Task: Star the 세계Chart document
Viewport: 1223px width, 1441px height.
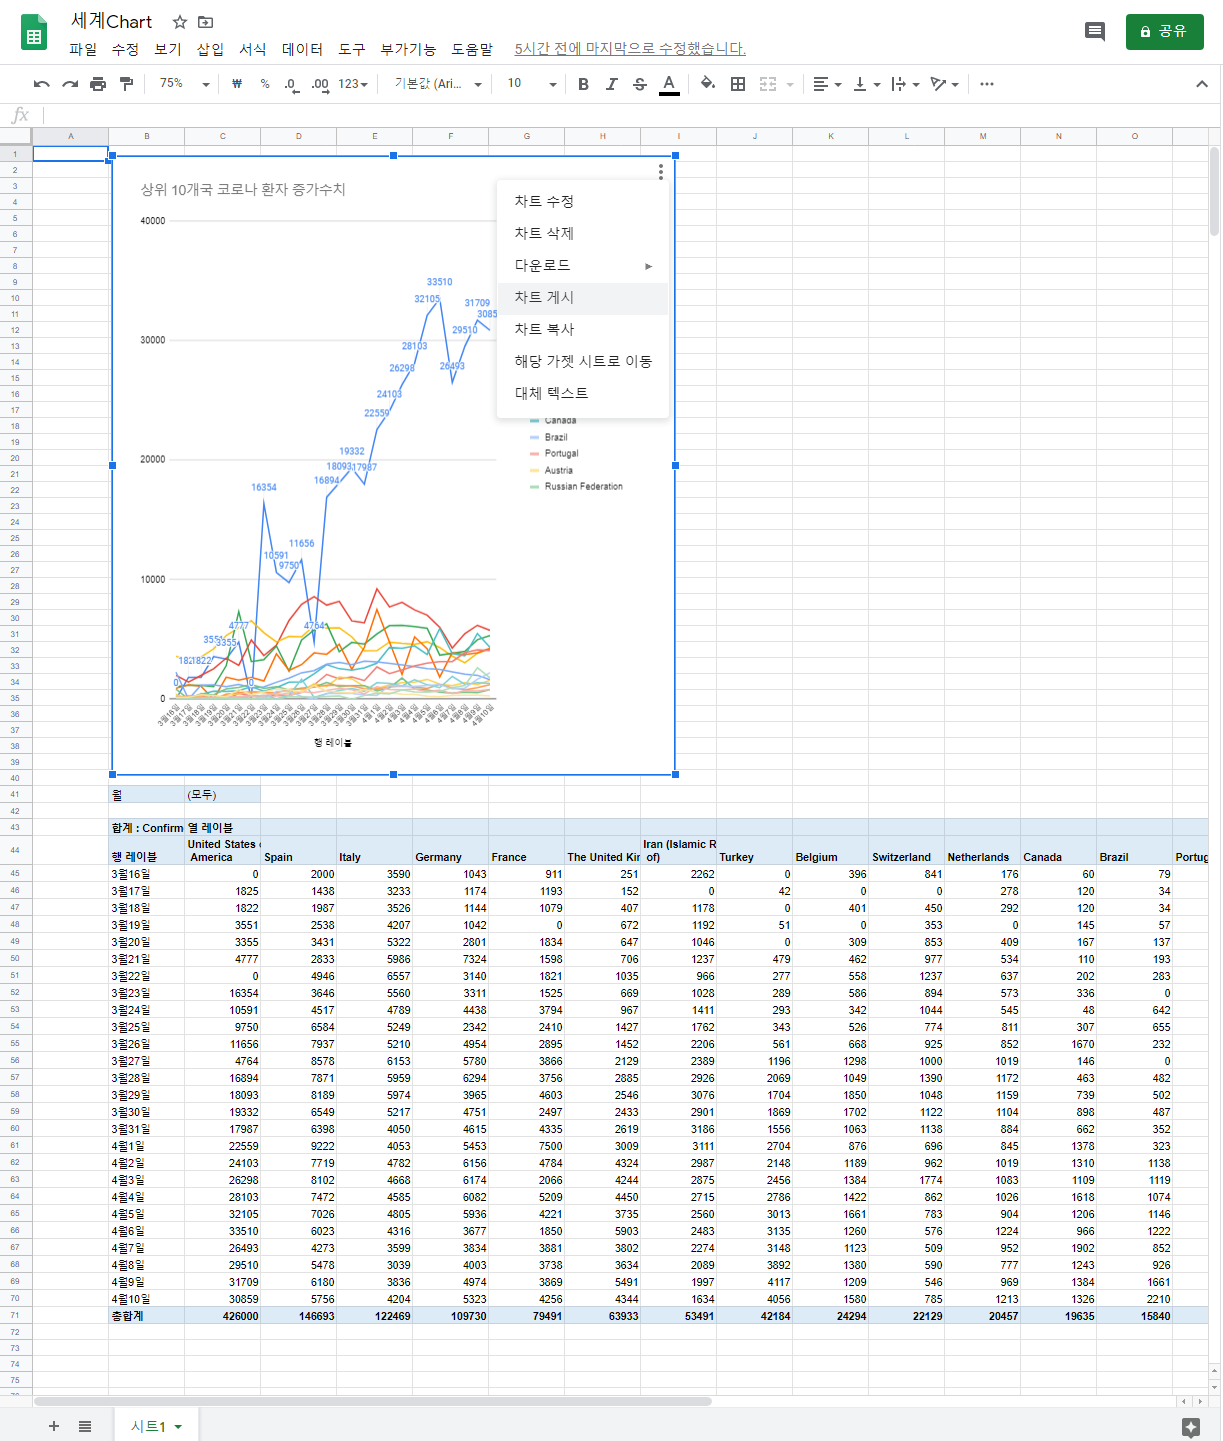Action: (x=180, y=22)
